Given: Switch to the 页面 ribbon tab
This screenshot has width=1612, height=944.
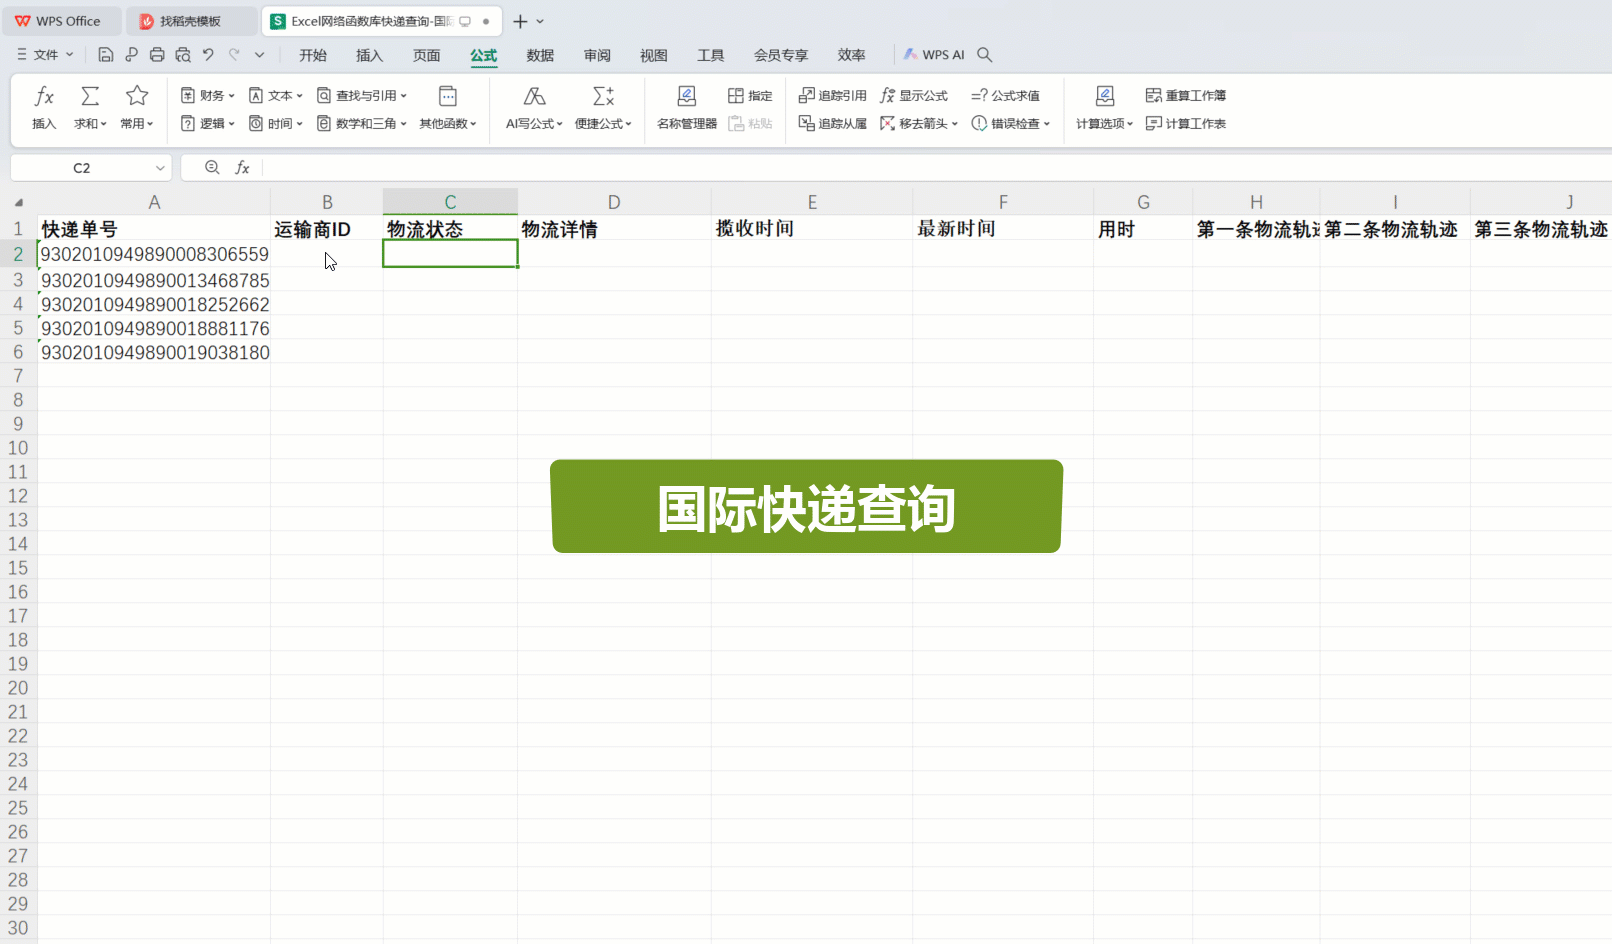Looking at the screenshot, I should (427, 55).
